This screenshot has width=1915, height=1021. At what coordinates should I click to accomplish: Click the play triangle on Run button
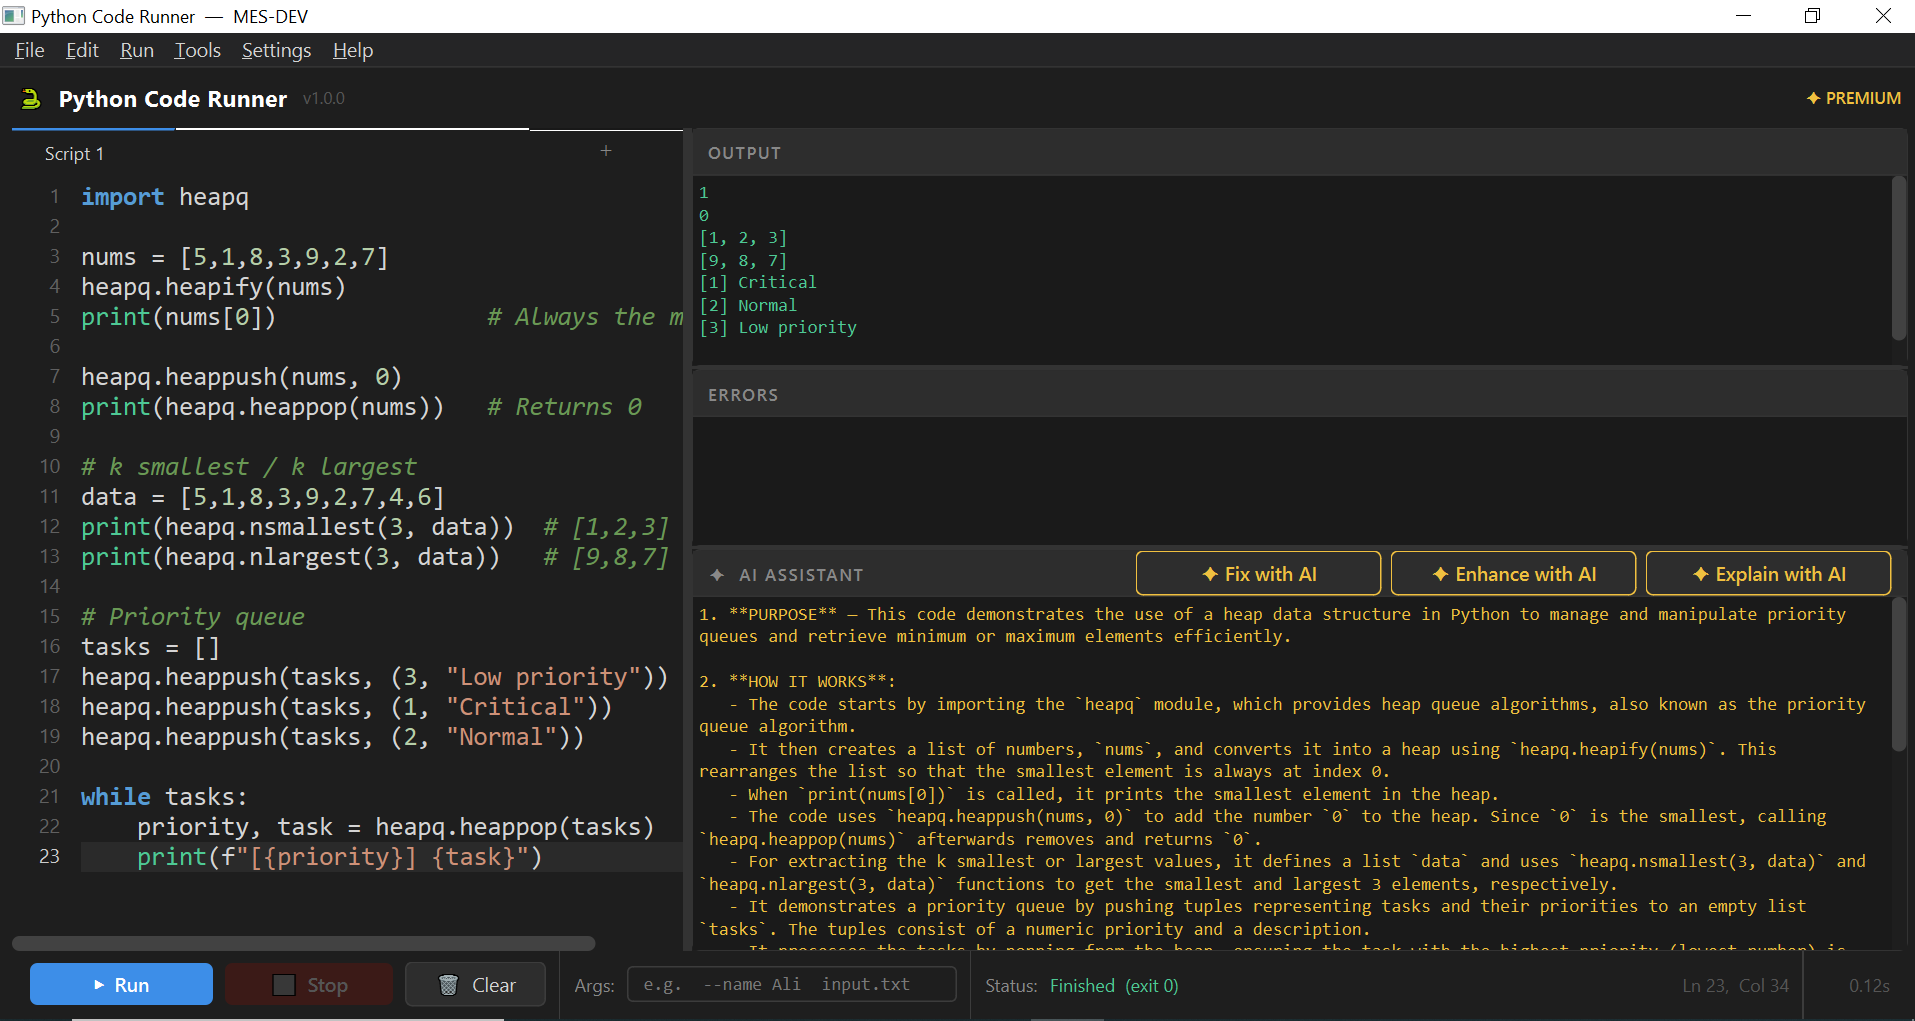coord(99,985)
